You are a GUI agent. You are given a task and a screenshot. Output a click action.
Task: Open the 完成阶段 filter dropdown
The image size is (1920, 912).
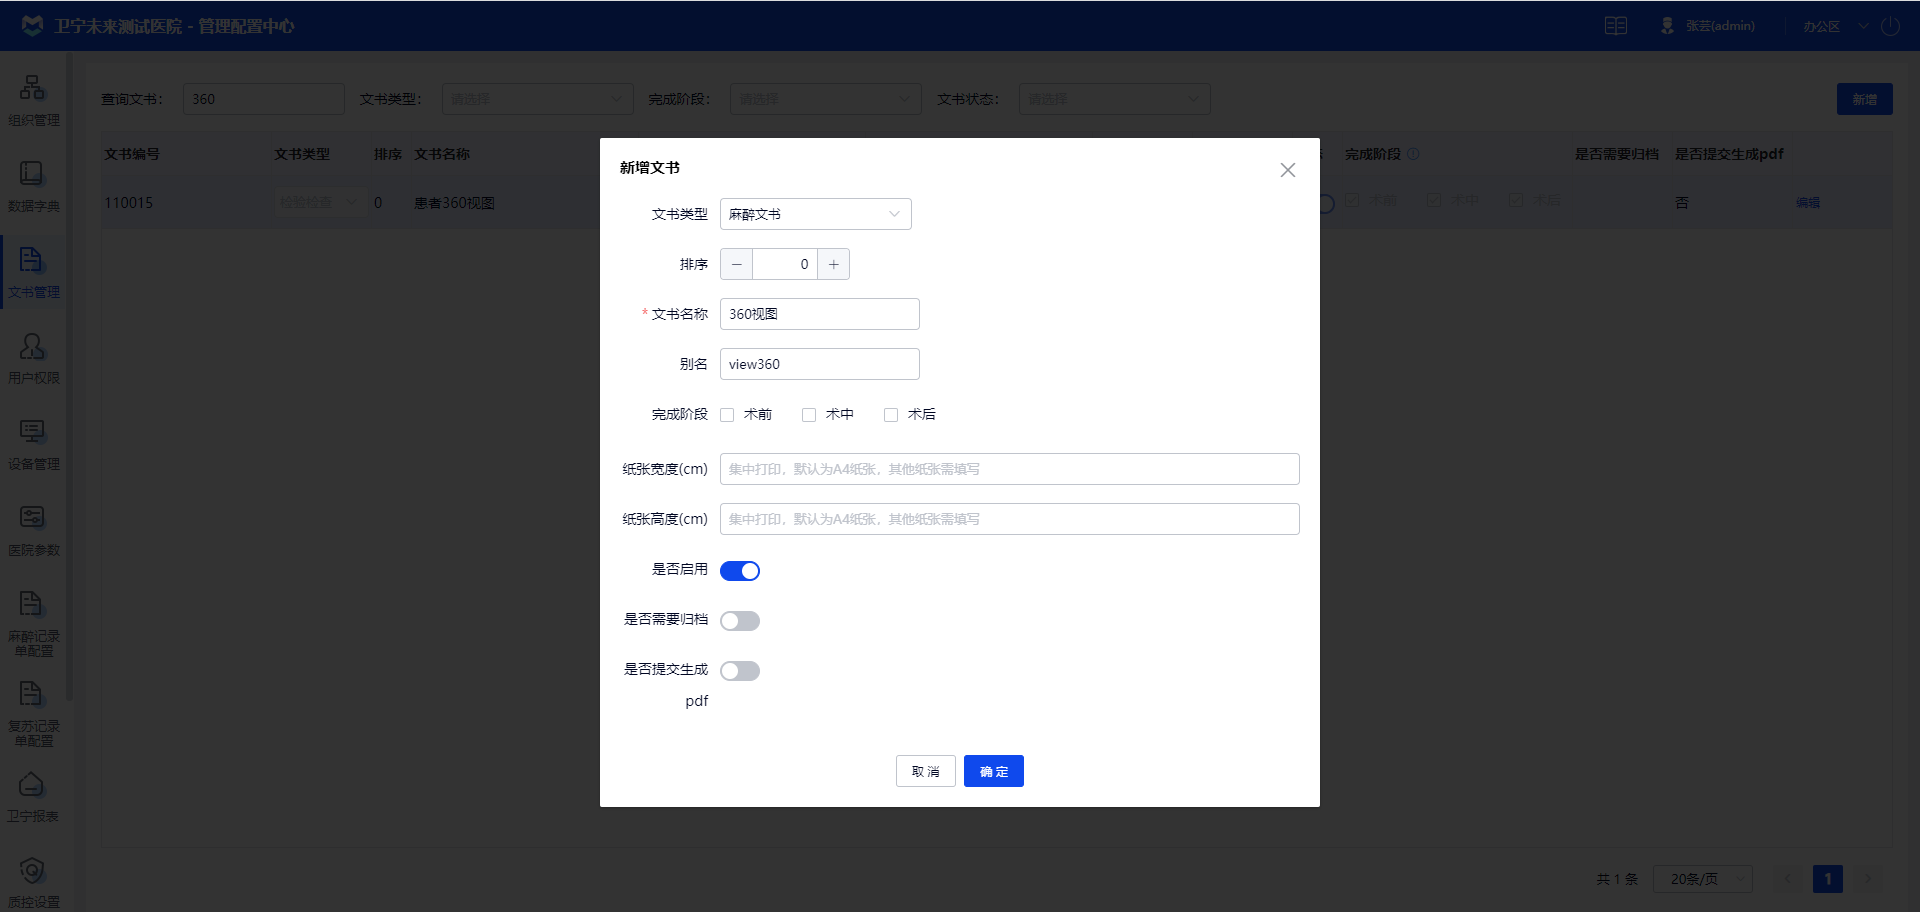coord(826,99)
